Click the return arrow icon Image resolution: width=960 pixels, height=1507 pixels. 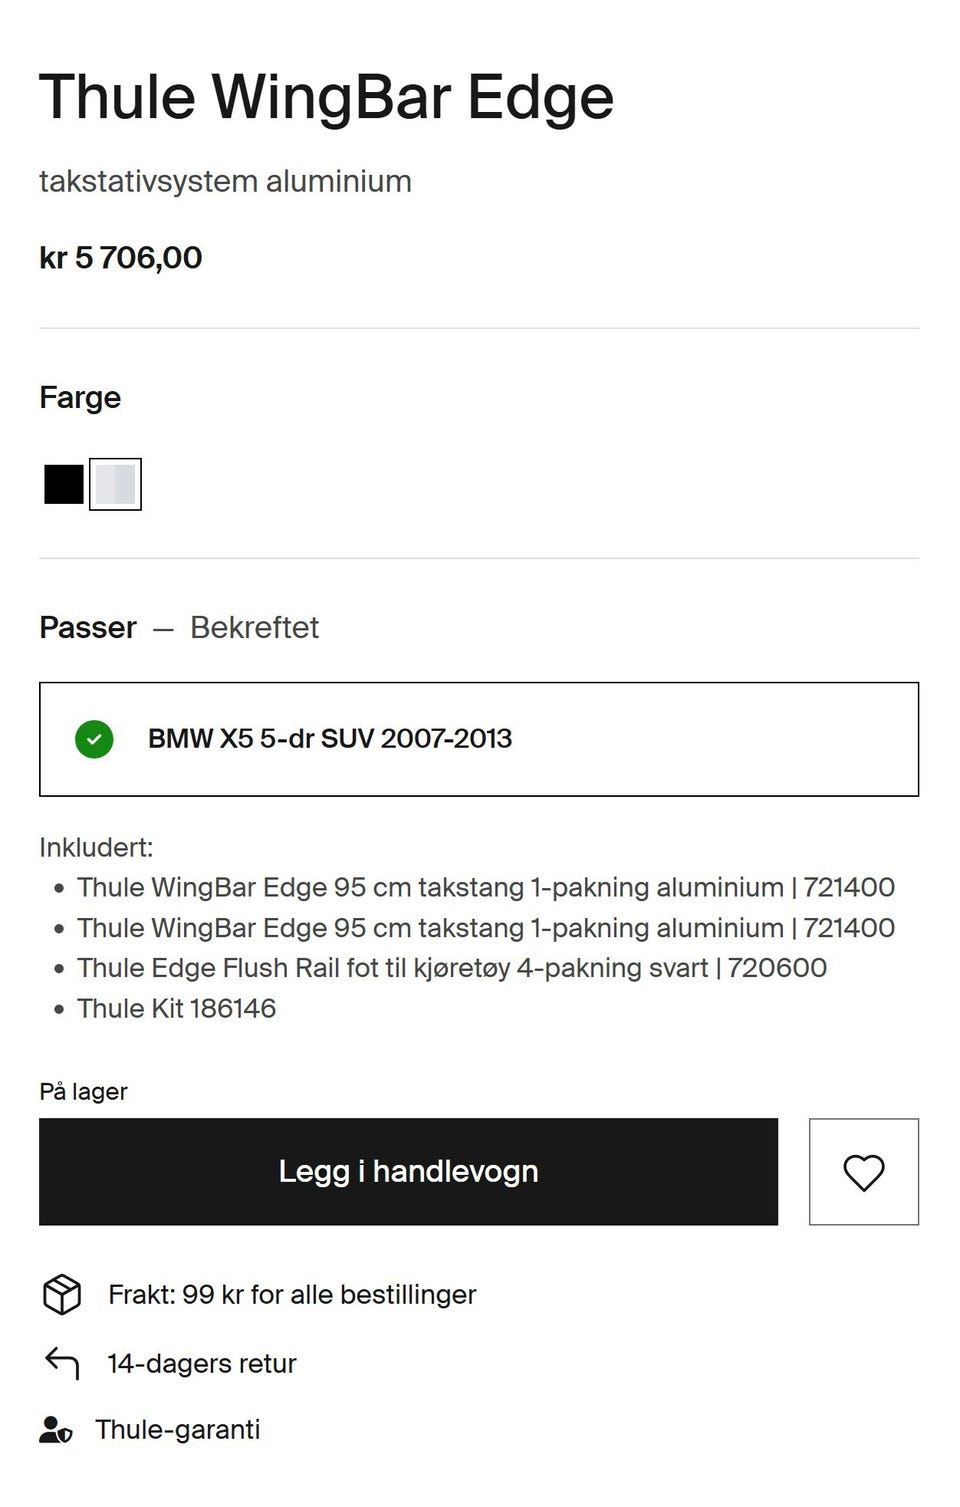[x=62, y=1362]
